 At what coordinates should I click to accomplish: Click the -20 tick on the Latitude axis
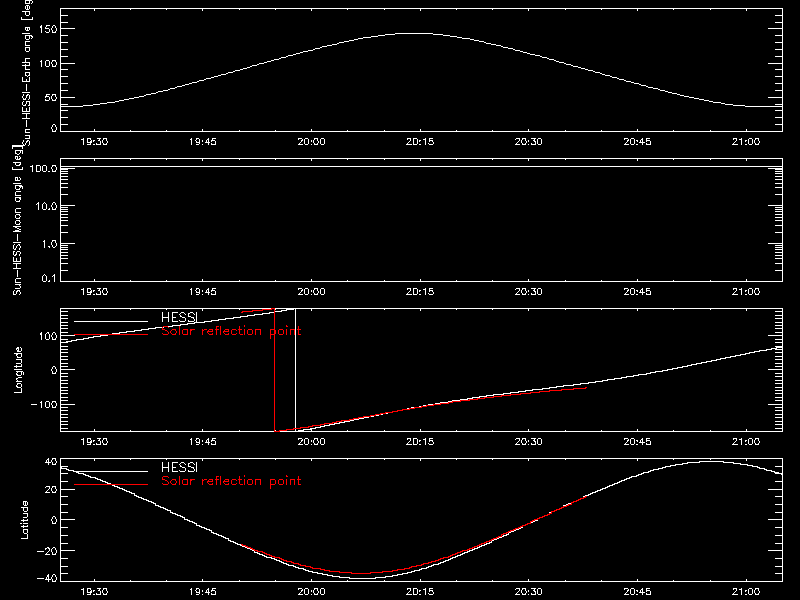tap(47, 551)
